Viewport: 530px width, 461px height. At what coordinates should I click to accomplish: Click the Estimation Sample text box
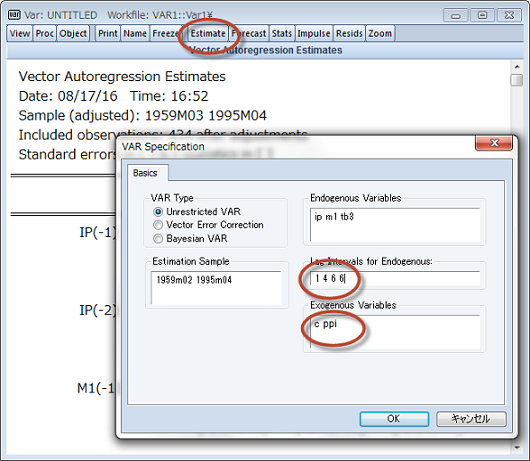coord(216,288)
